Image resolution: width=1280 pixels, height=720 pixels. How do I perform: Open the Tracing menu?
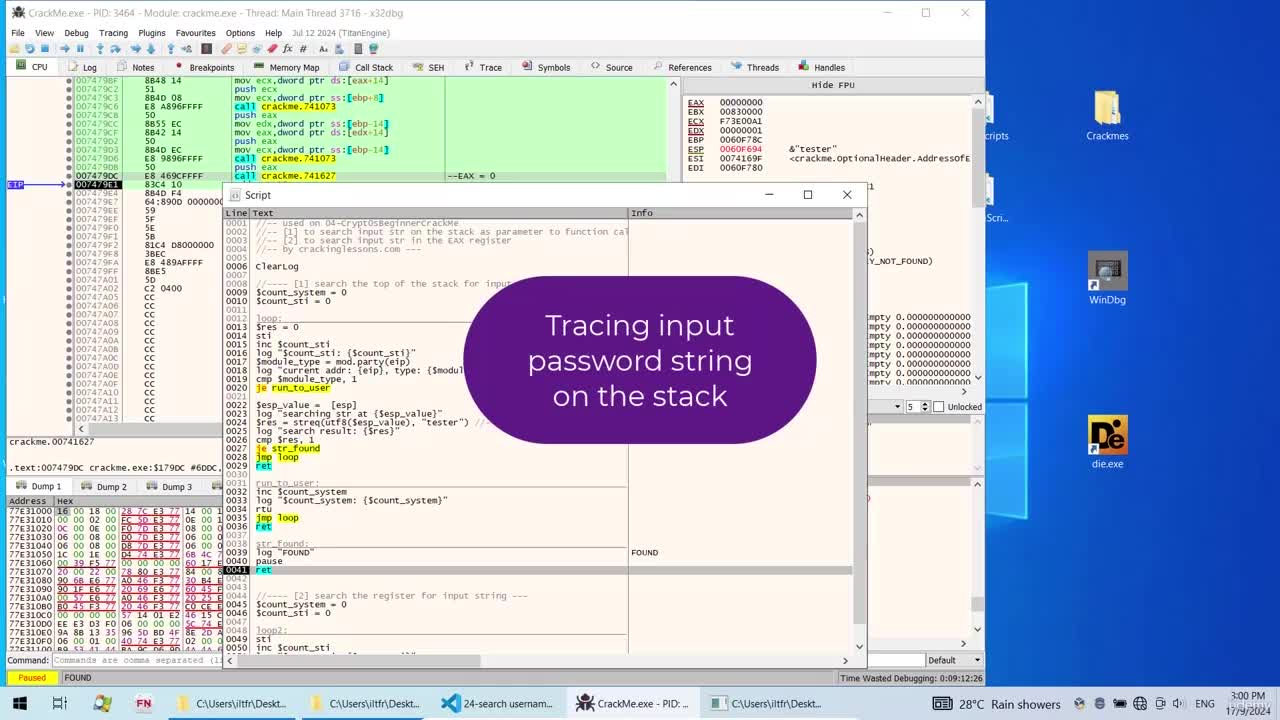click(x=113, y=33)
